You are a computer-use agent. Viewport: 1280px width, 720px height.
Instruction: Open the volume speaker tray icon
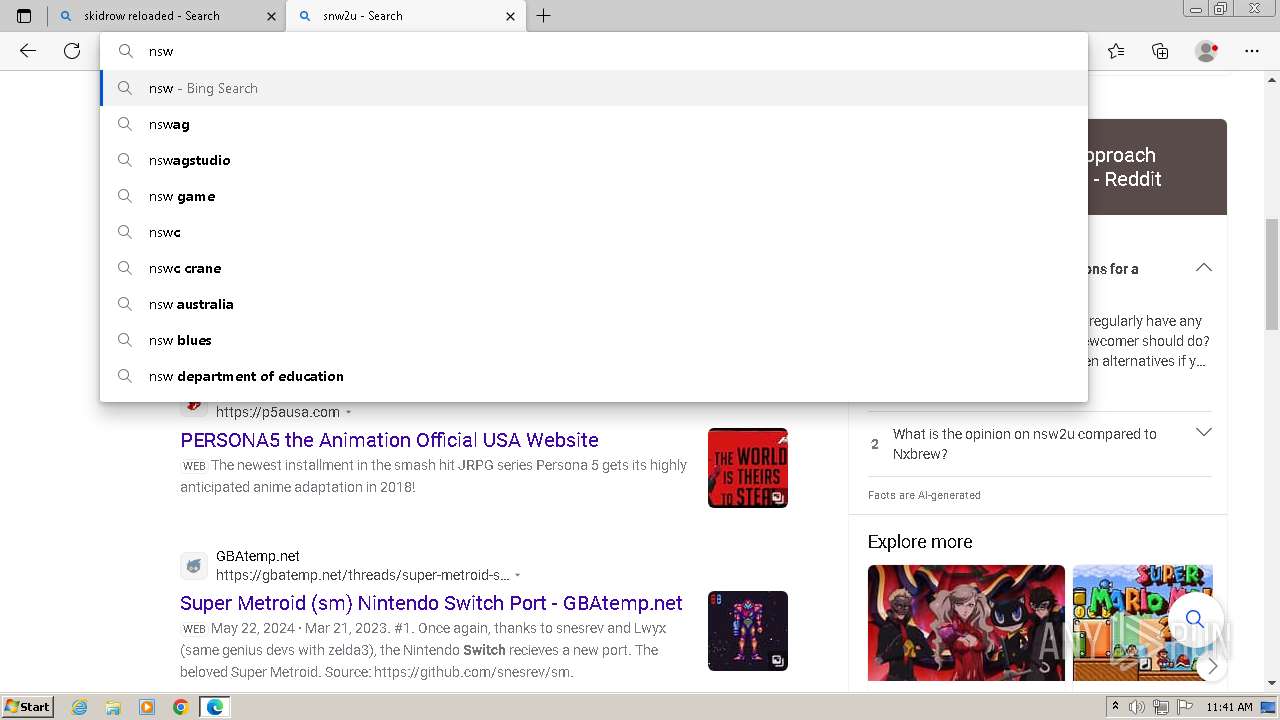(1137, 707)
